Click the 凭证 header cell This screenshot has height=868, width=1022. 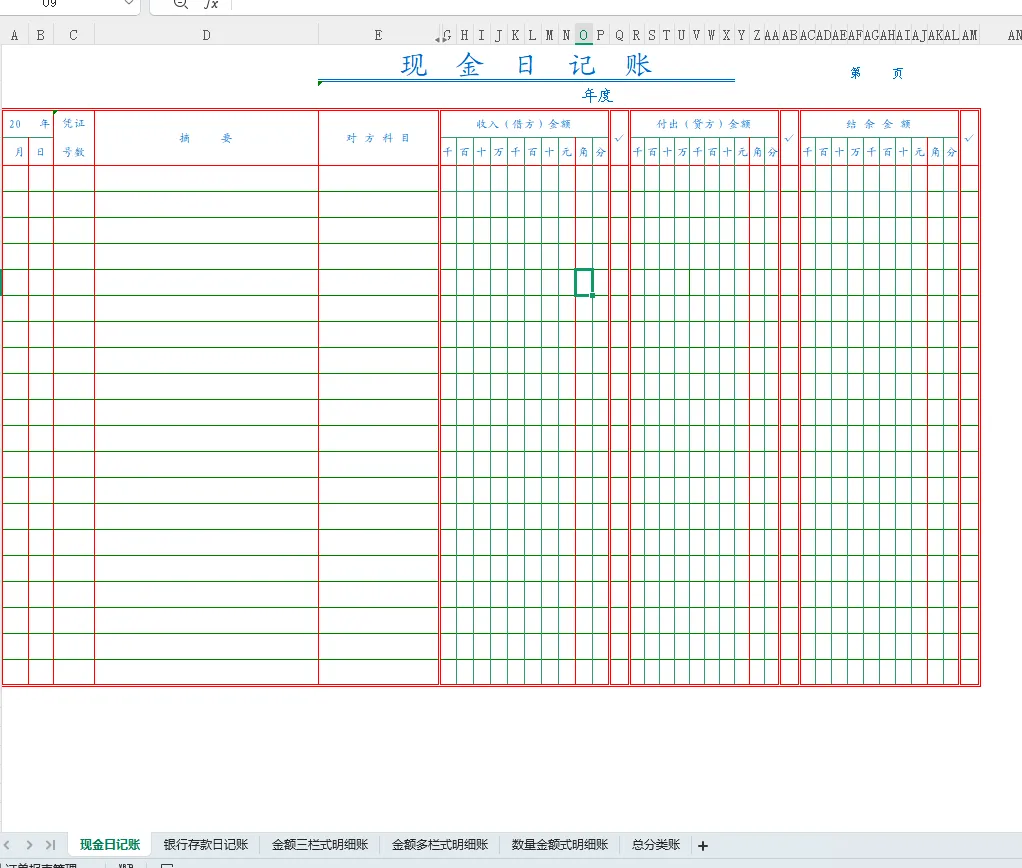(74, 124)
